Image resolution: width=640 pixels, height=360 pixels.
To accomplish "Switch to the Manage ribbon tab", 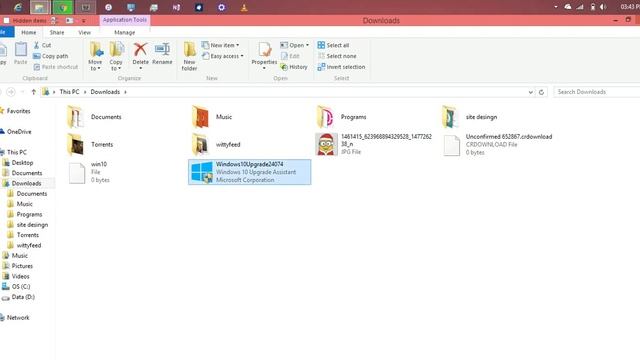I will (124, 32).
